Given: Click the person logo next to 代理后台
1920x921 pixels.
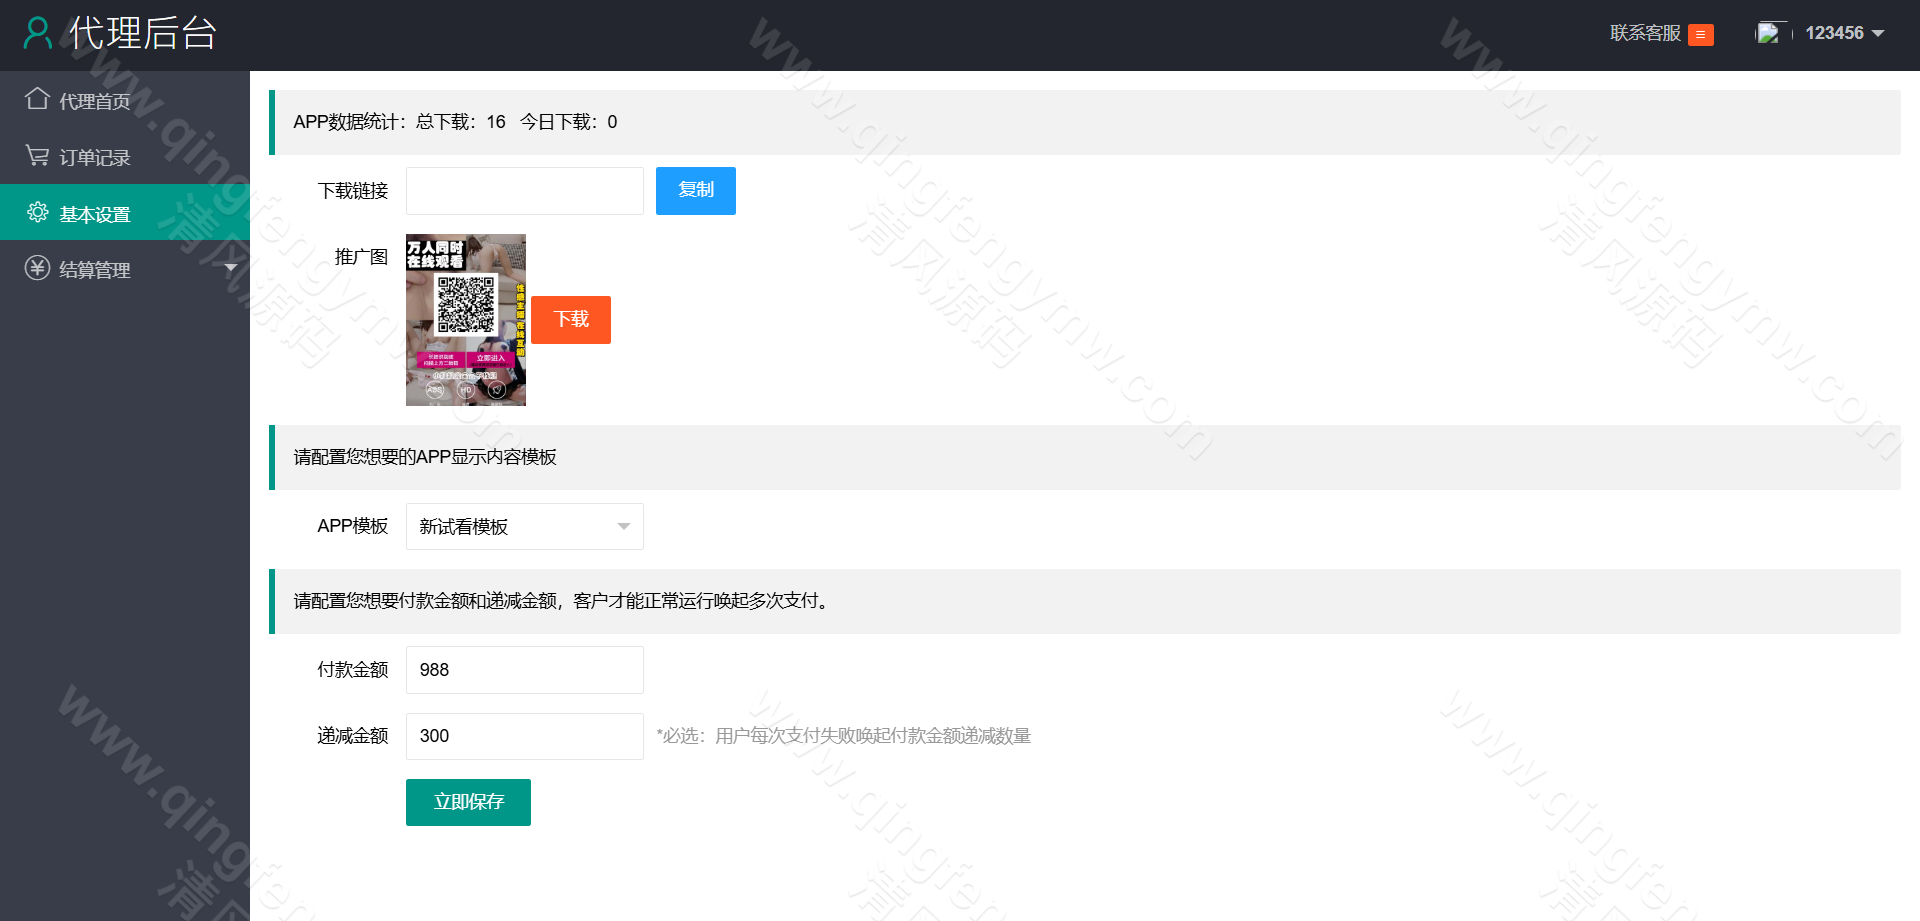Looking at the screenshot, I should click(x=38, y=33).
